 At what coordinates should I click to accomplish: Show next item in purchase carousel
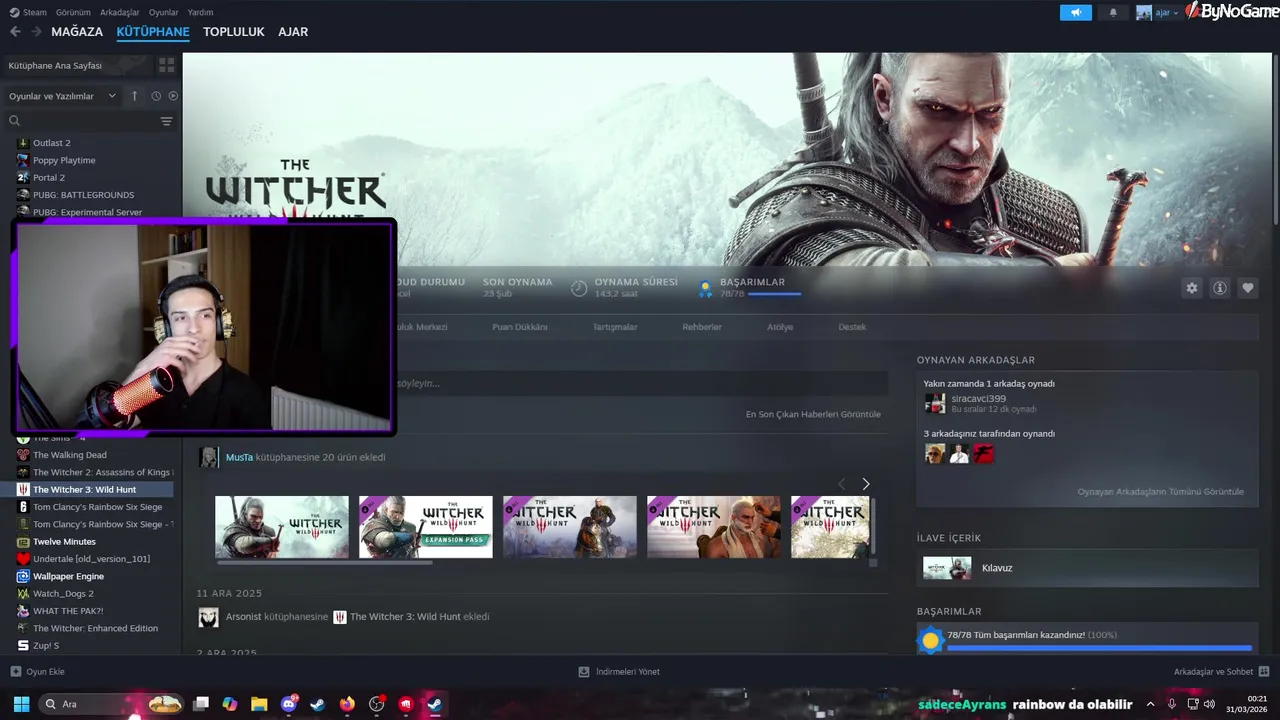(x=865, y=484)
